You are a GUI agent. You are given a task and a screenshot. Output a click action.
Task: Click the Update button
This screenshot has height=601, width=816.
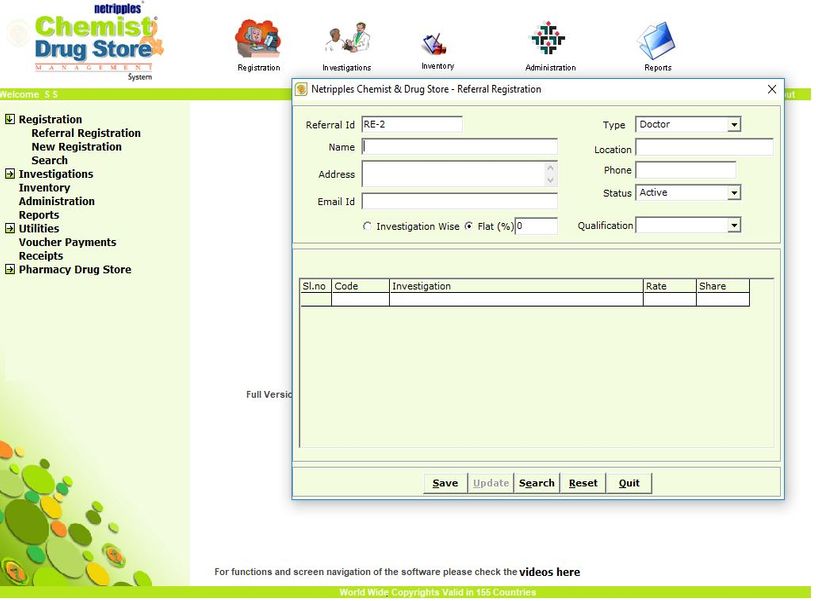tap(491, 483)
